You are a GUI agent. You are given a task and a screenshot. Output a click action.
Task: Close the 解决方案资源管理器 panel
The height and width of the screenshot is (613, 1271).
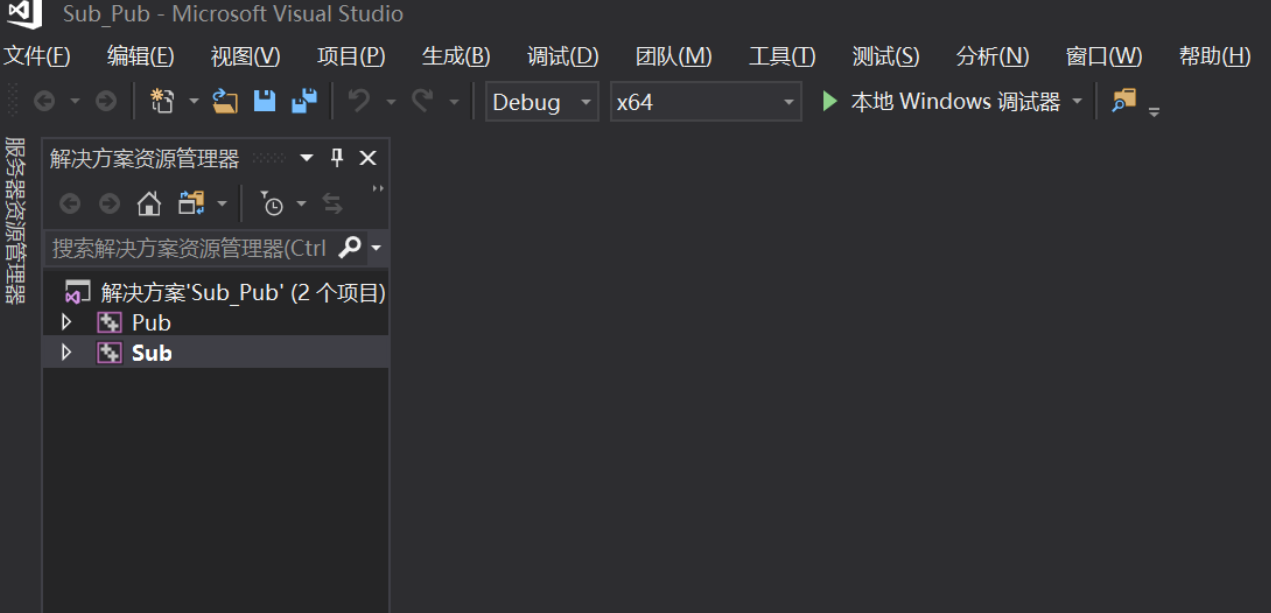tap(368, 158)
